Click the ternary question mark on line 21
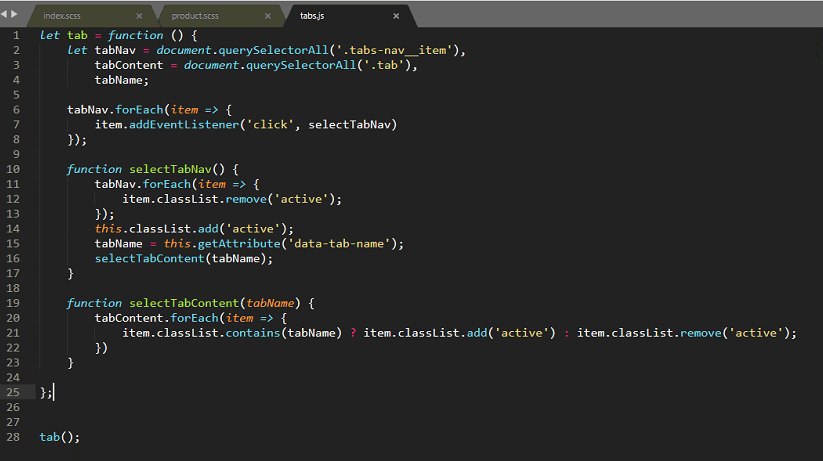 pos(353,333)
